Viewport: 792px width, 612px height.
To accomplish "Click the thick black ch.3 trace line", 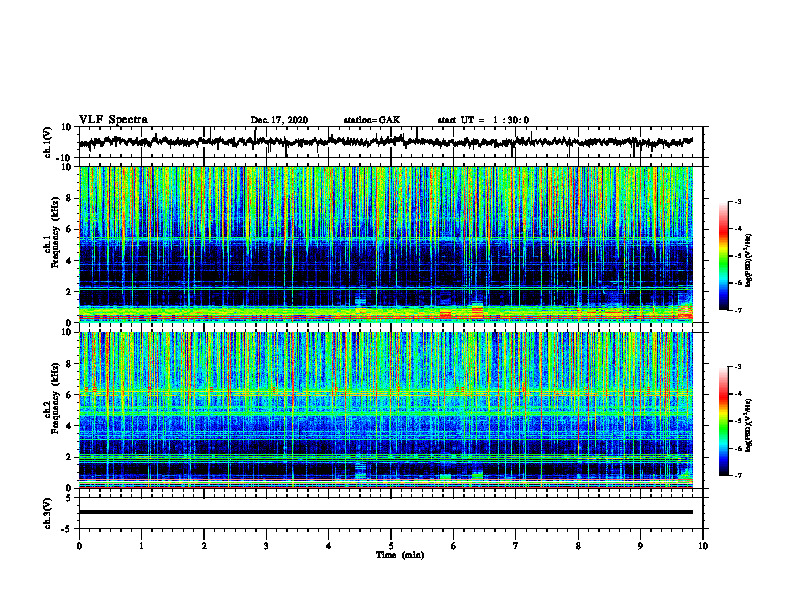I will (386, 512).
